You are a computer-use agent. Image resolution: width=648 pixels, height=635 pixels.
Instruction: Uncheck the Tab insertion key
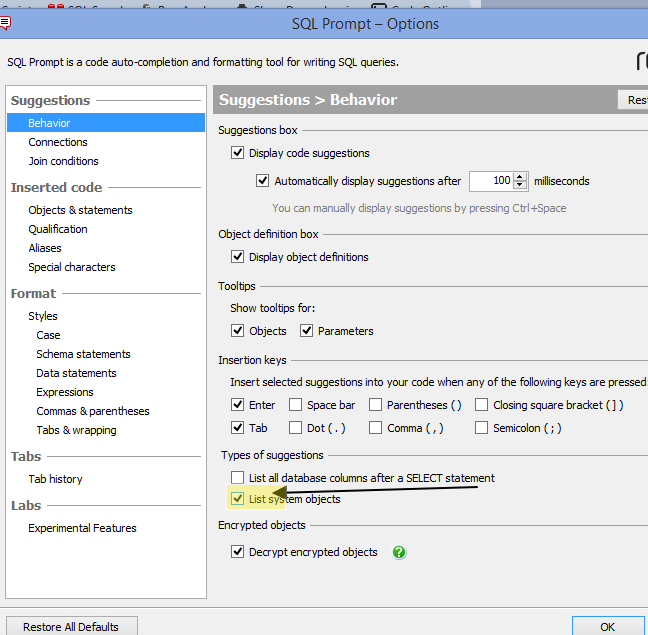(237, 428)
